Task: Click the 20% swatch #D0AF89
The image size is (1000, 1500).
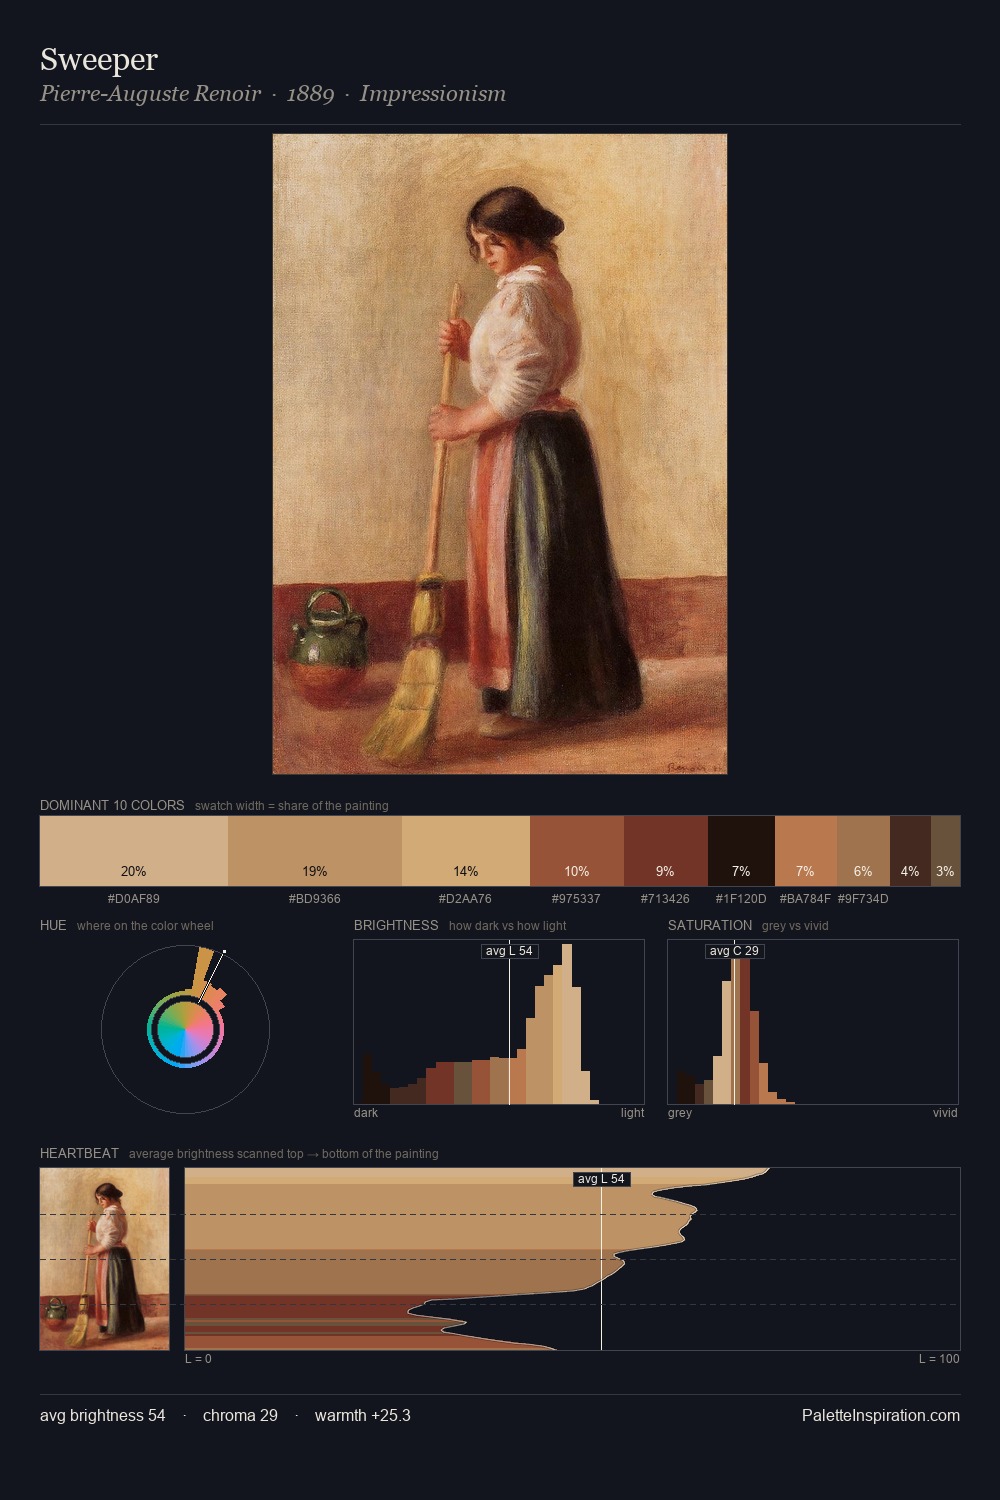Action: point(134,851)
